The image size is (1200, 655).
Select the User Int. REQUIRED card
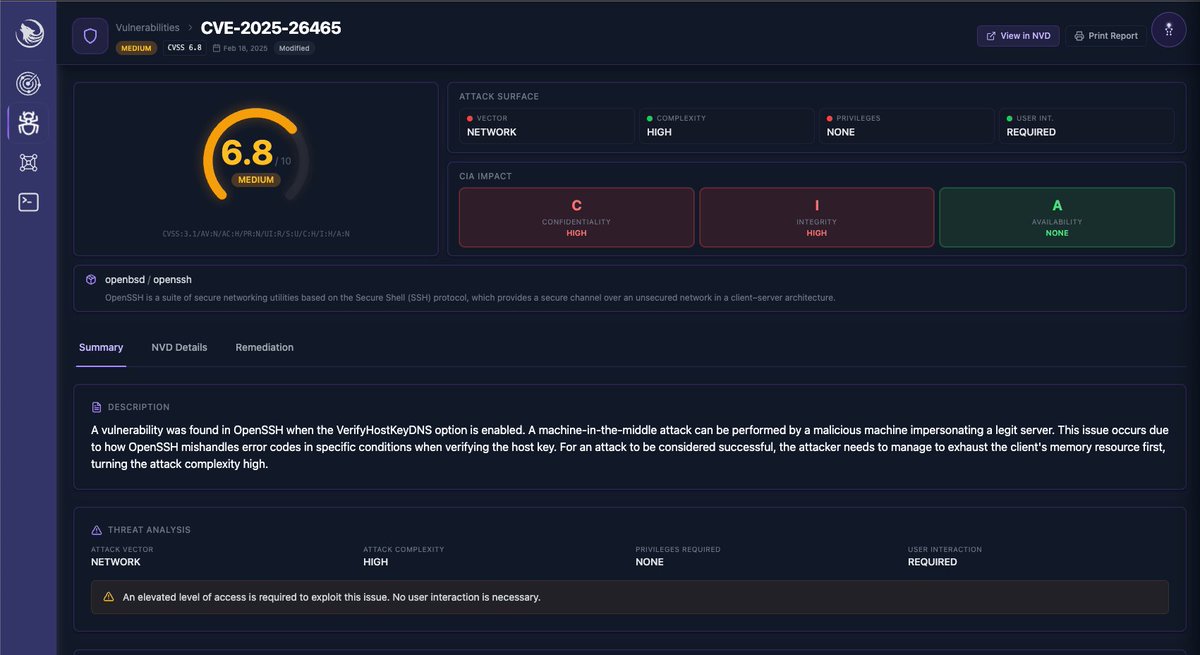(1087, 126)
